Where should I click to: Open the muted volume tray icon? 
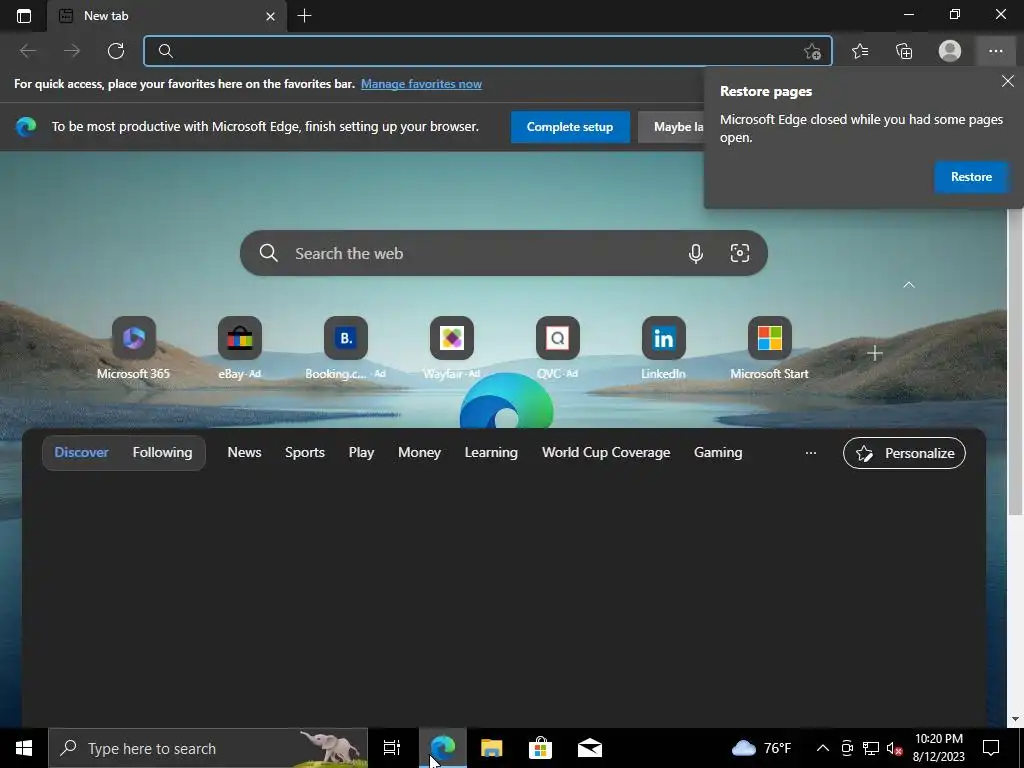894,748
